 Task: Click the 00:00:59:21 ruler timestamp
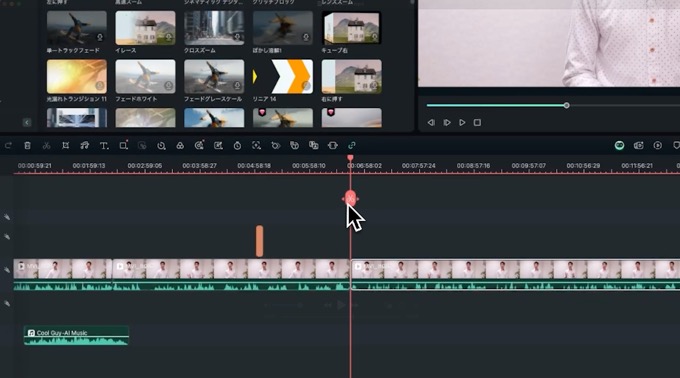[x=35, y=166]
